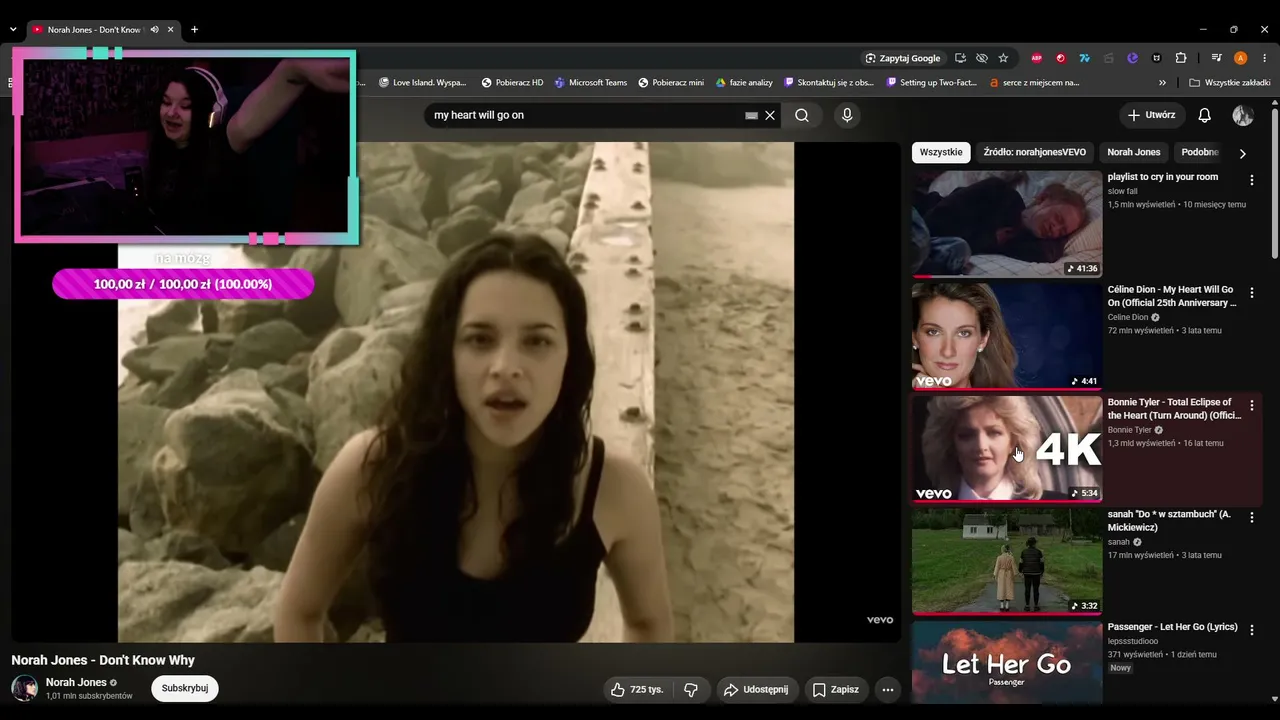Open the Norah Jones channel name link
Viewport: 1280px width, 720px height.
[x=76, y=682]
